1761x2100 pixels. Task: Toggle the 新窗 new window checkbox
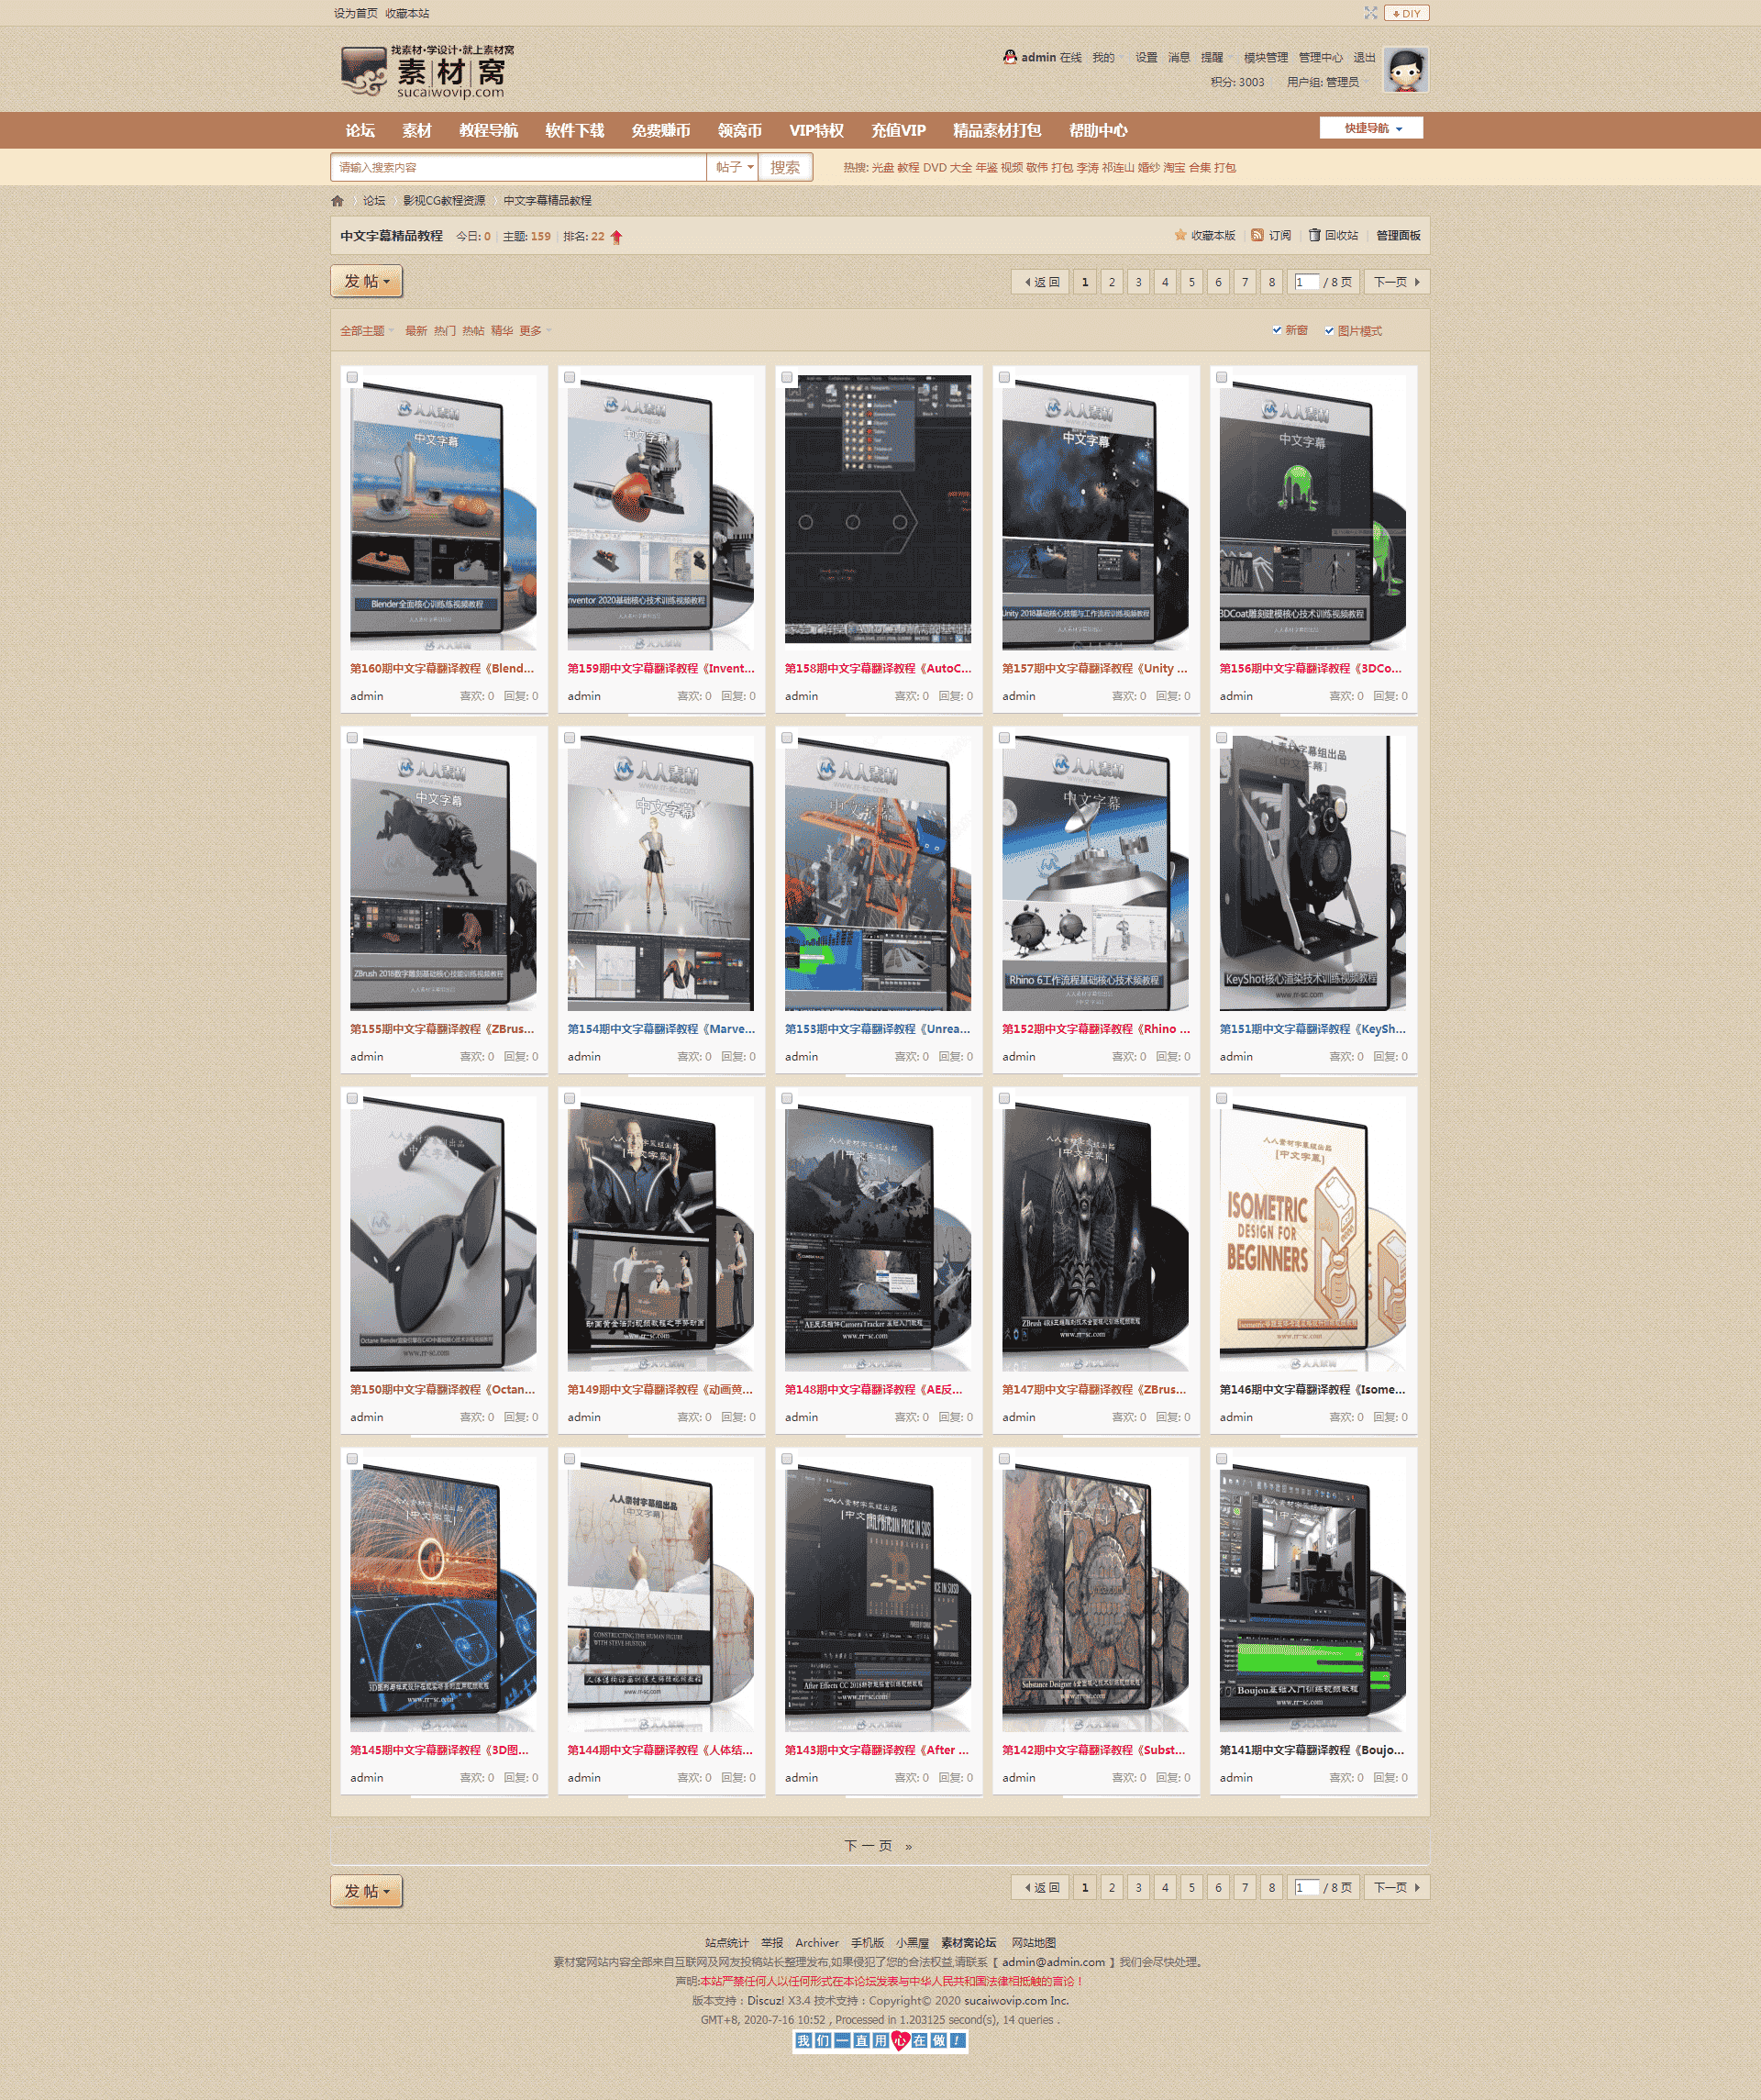1277,330
